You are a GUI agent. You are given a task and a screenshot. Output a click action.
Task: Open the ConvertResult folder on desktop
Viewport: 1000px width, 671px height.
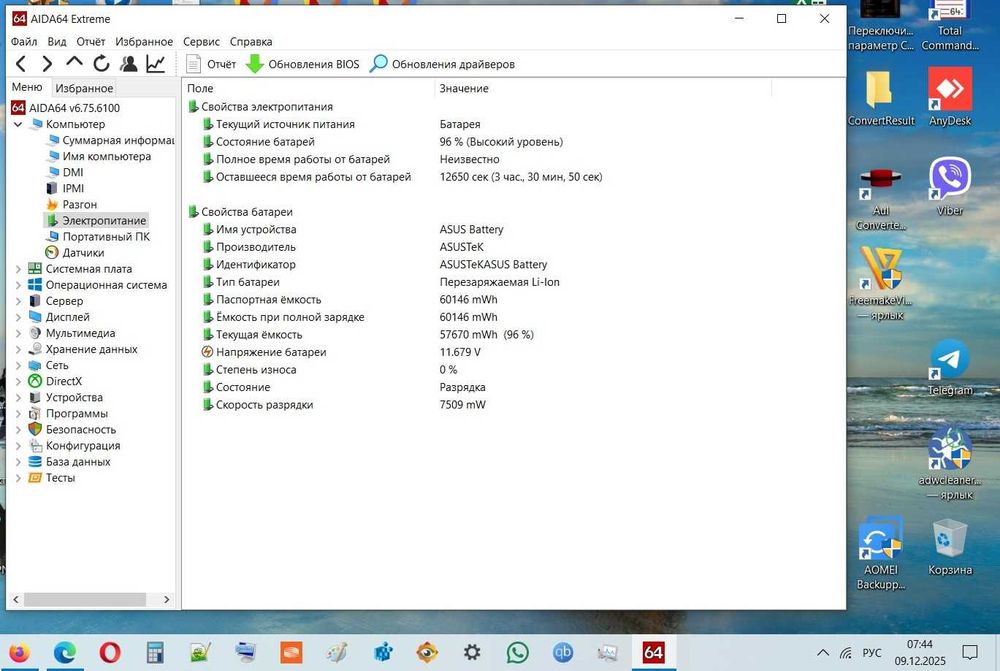coord(881,97)
